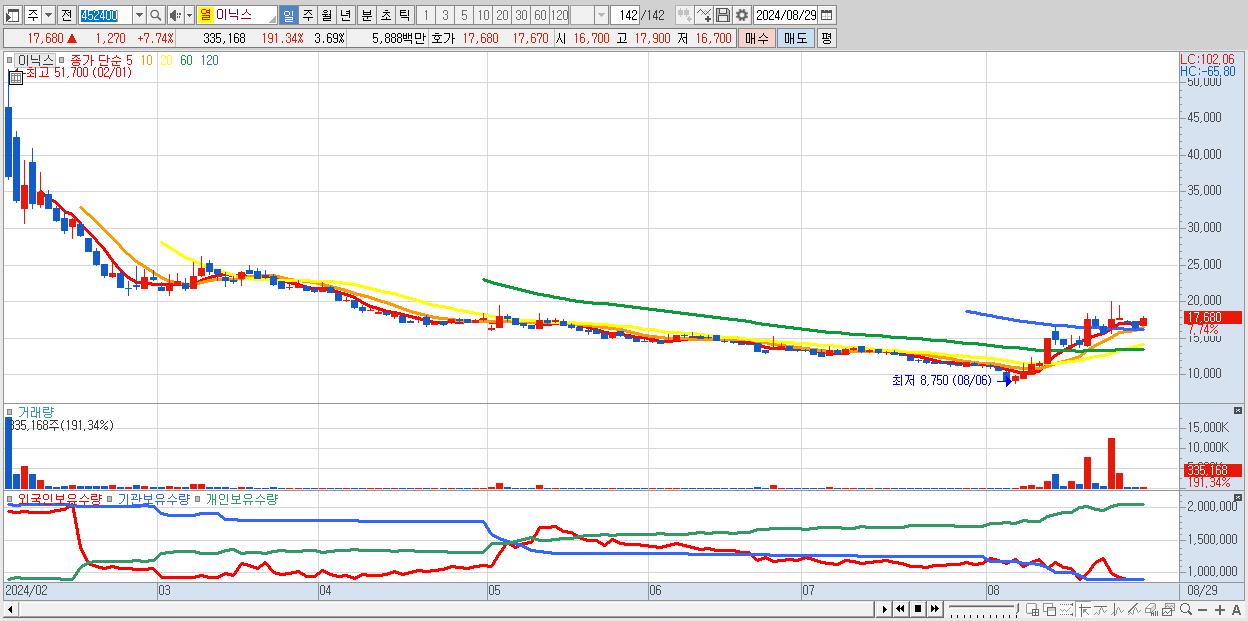
Task: Click the 매수 buy button
Action: pos(757,38)
